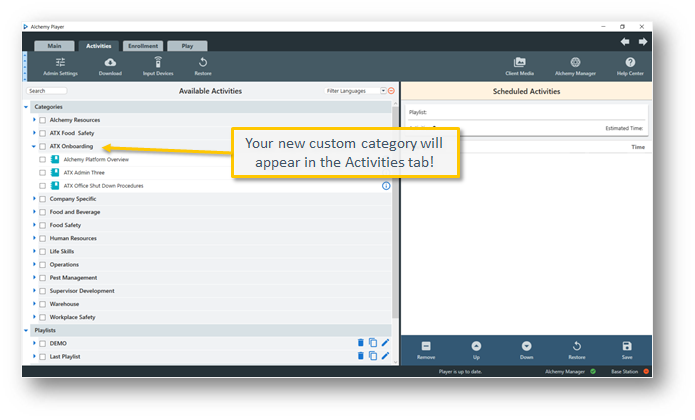The width and height of the screenshot is (695, 420).
Task: Open the Filter Languages dropdown
Action: [x=382, y=91]
